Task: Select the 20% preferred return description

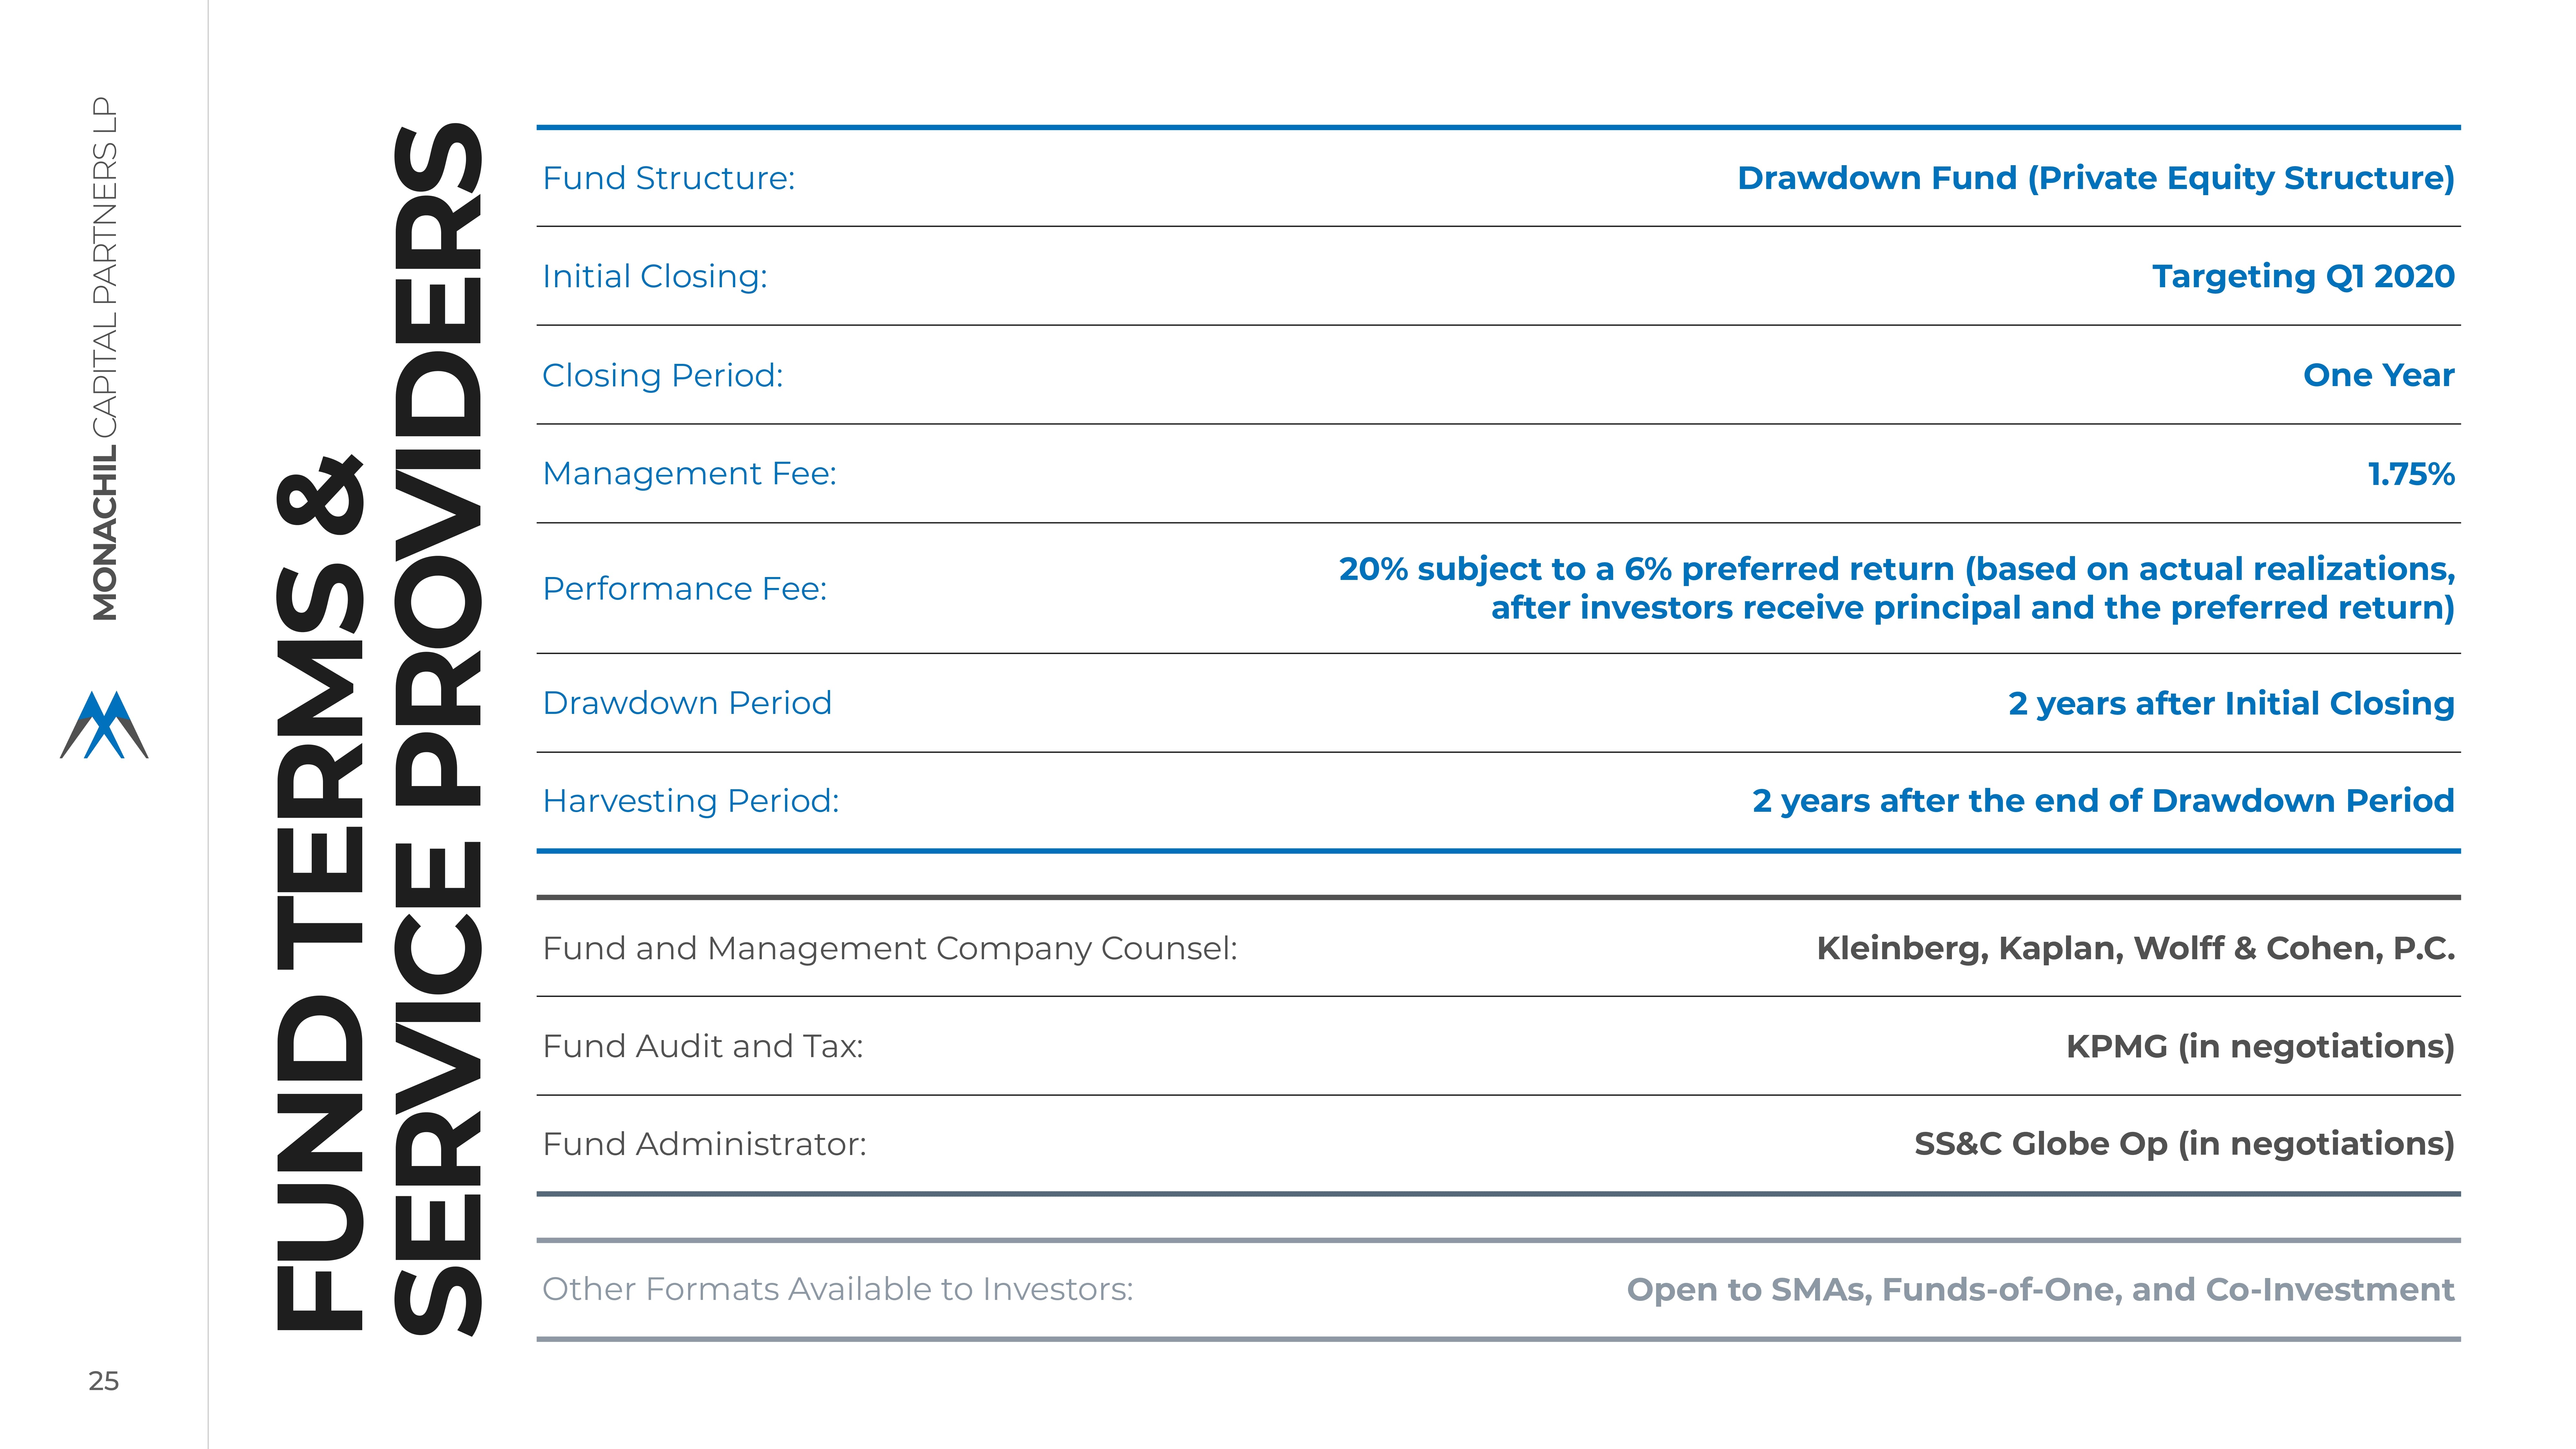Action: point(1897,588)
